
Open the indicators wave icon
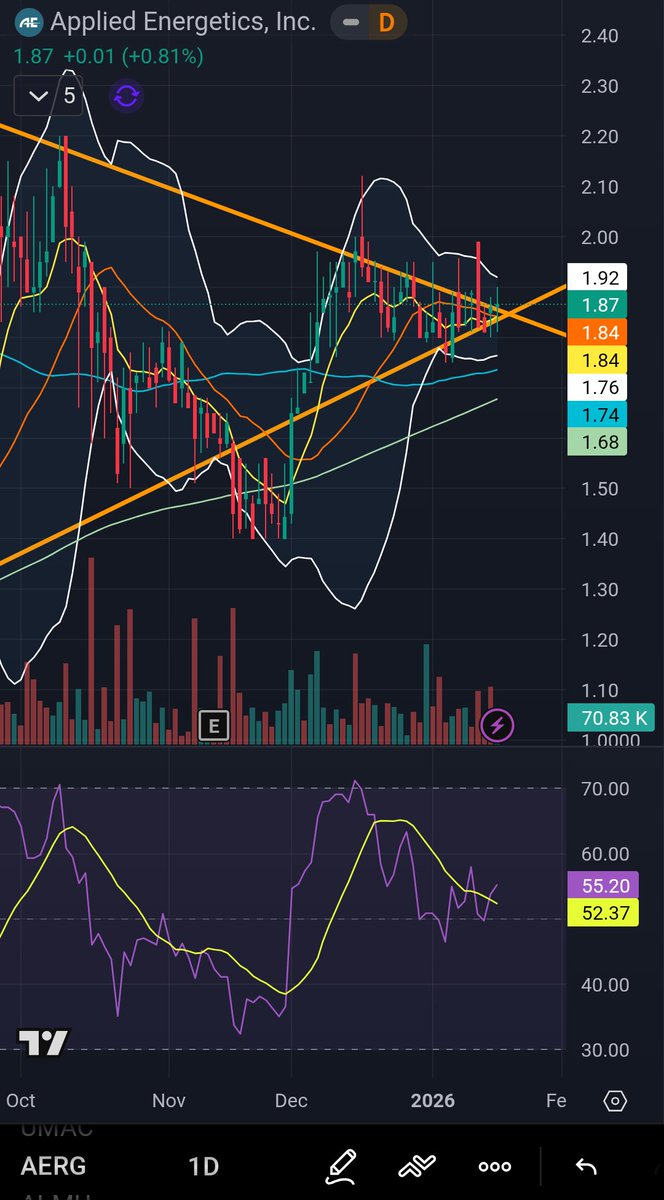pos(416,1166)
